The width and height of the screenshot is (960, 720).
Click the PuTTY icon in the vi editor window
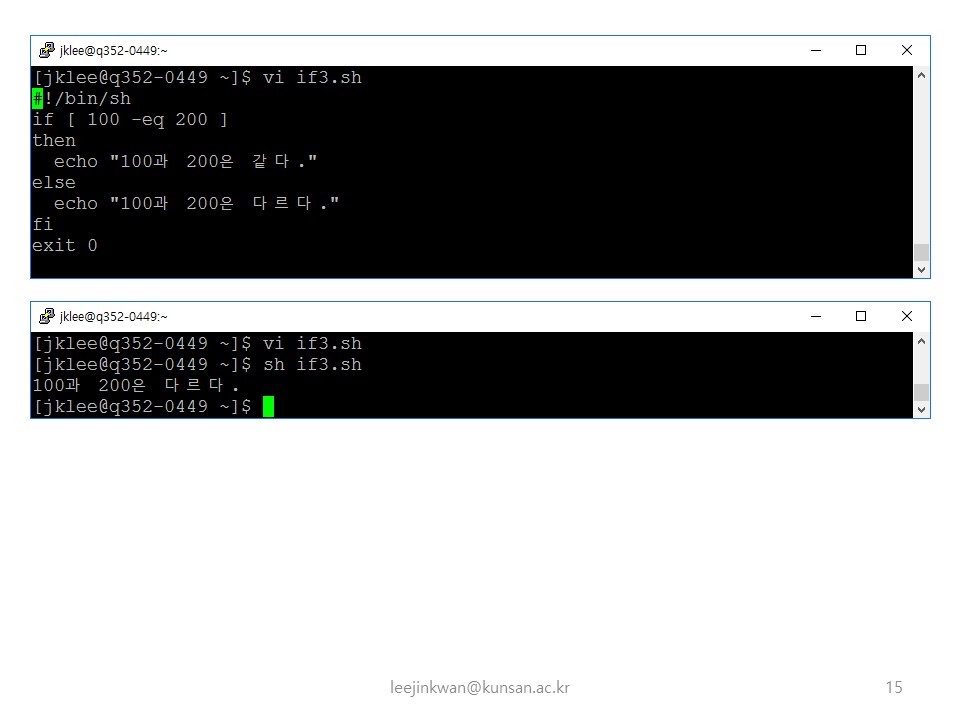click(46, 50)
